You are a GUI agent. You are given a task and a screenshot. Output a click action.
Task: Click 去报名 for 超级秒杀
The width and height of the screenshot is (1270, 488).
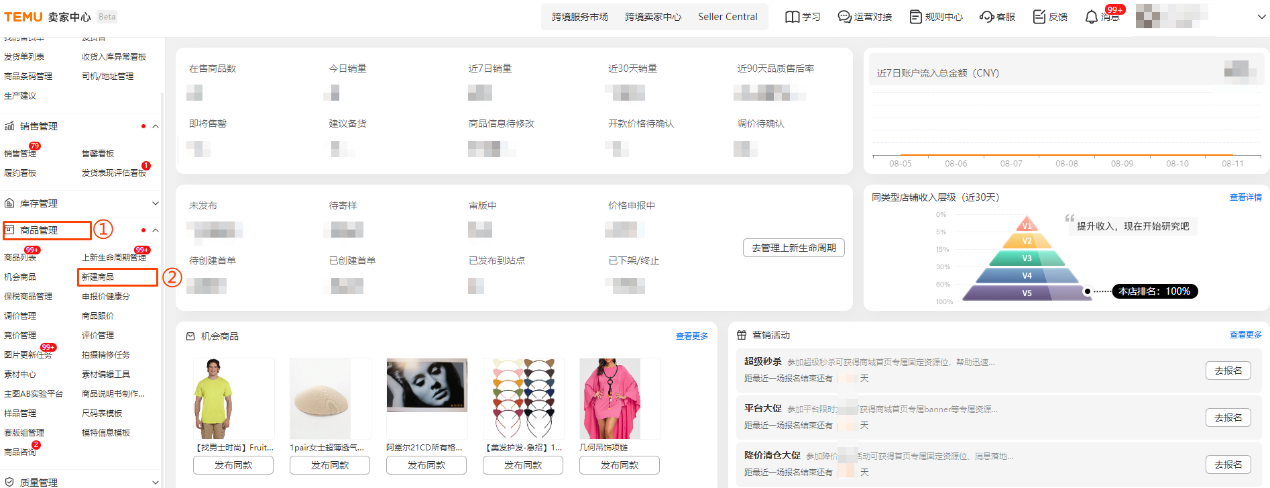coord(1227,370)
